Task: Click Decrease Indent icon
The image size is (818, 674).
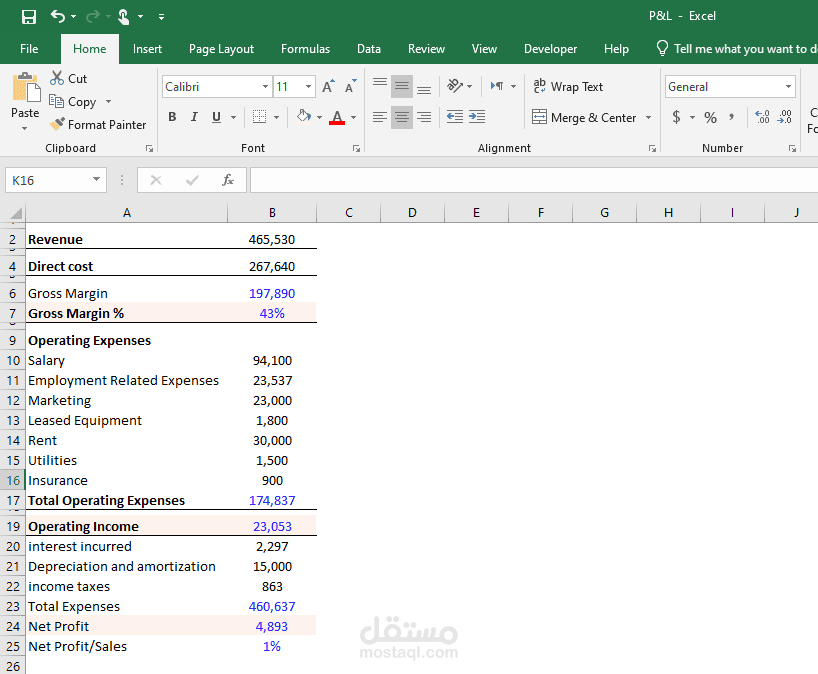Action: (455, 117)
